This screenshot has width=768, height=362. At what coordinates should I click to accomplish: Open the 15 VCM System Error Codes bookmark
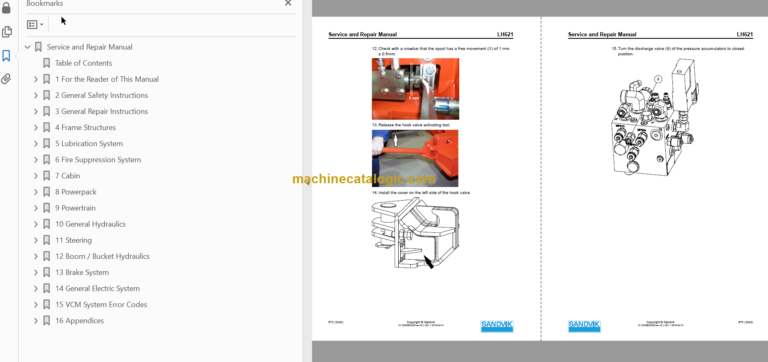(x=101, y=305)
